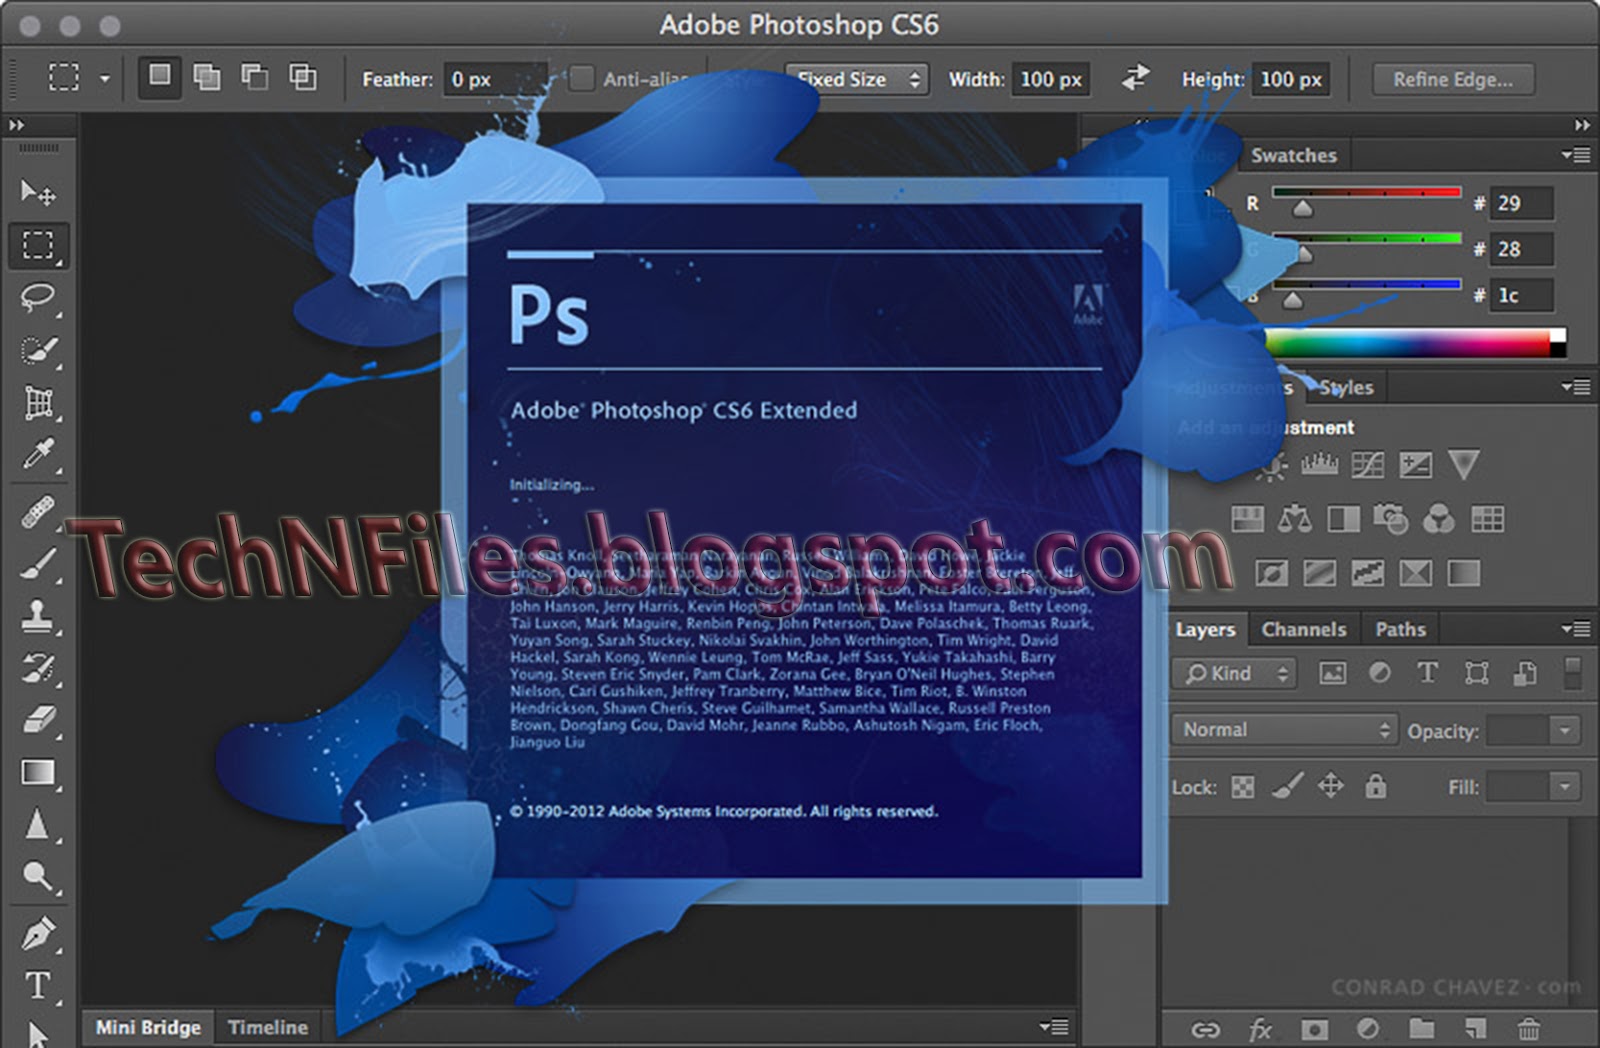Open the Styles tab
The image size is (1600, 1048).
click(1346, 387)
